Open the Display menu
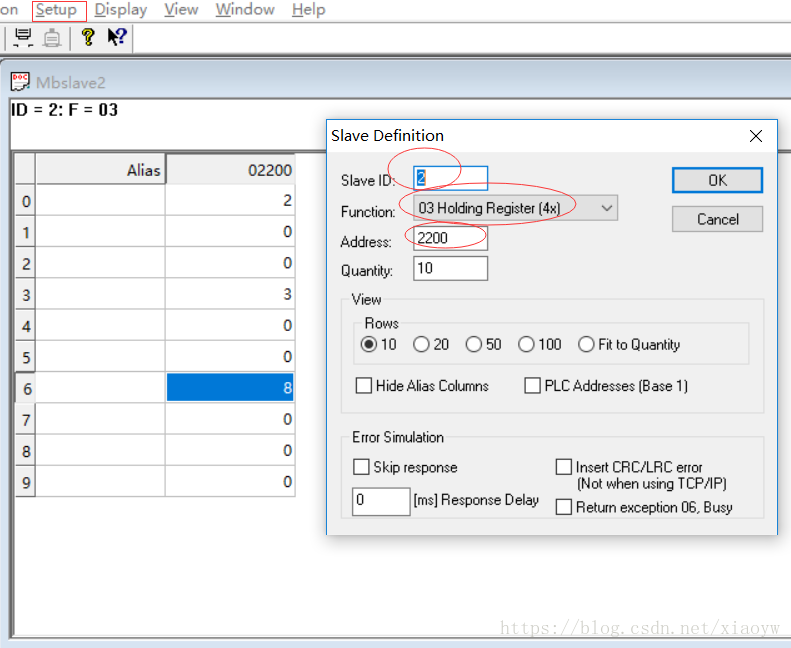The image size is (791, 648). [x=121, y=10]
